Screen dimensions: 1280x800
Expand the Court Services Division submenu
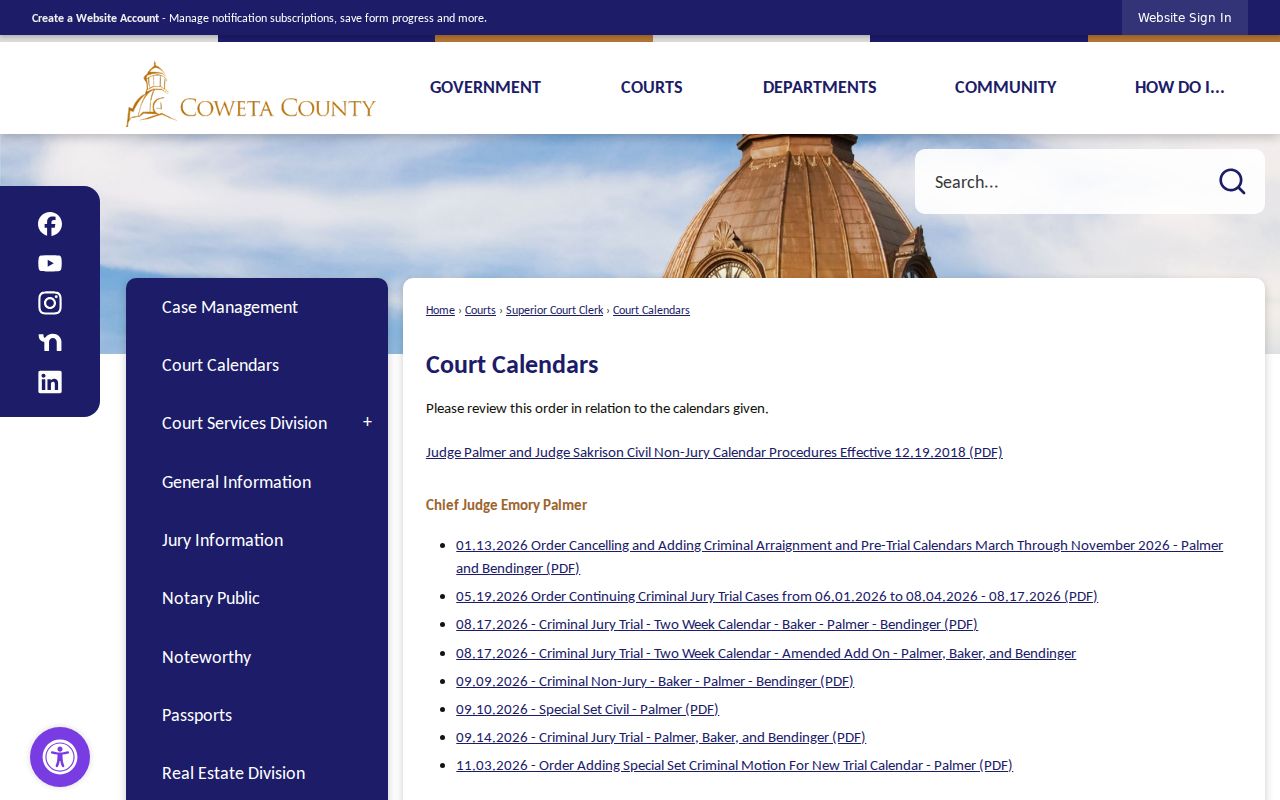pyautogui.click(x=367, y=422)
